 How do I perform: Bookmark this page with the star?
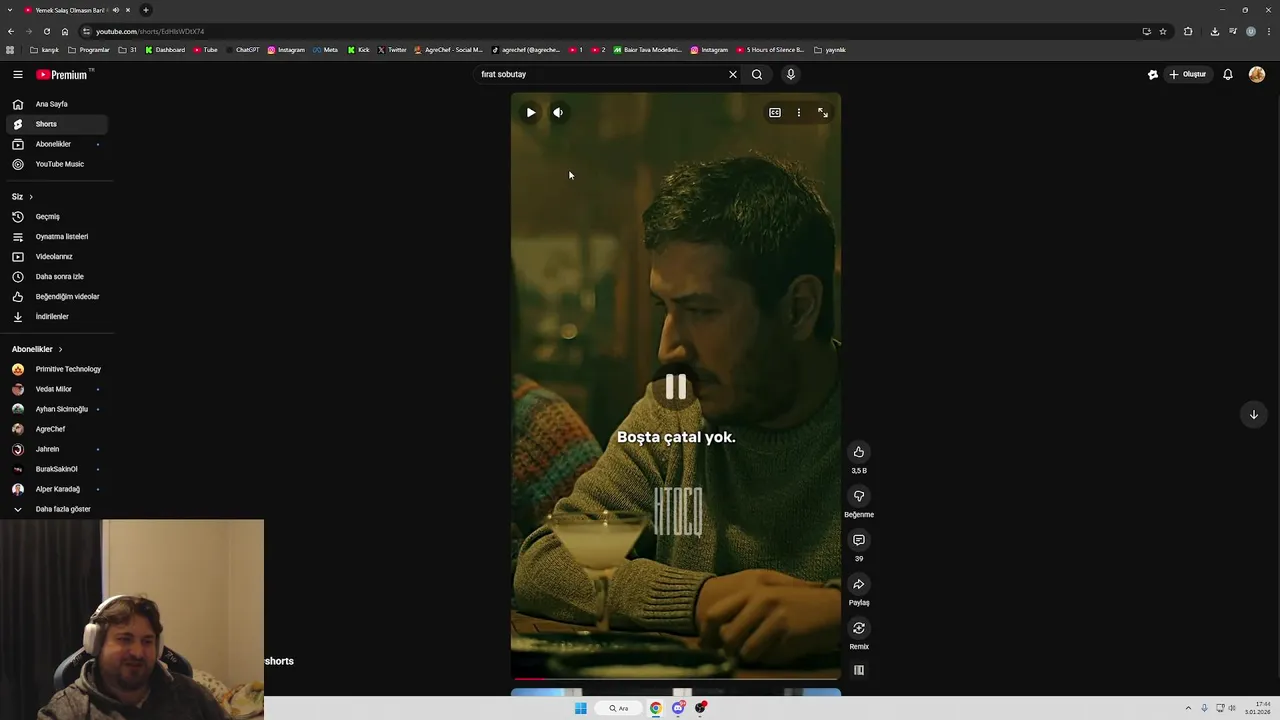pyautogui.click(x=1162, y=31)
